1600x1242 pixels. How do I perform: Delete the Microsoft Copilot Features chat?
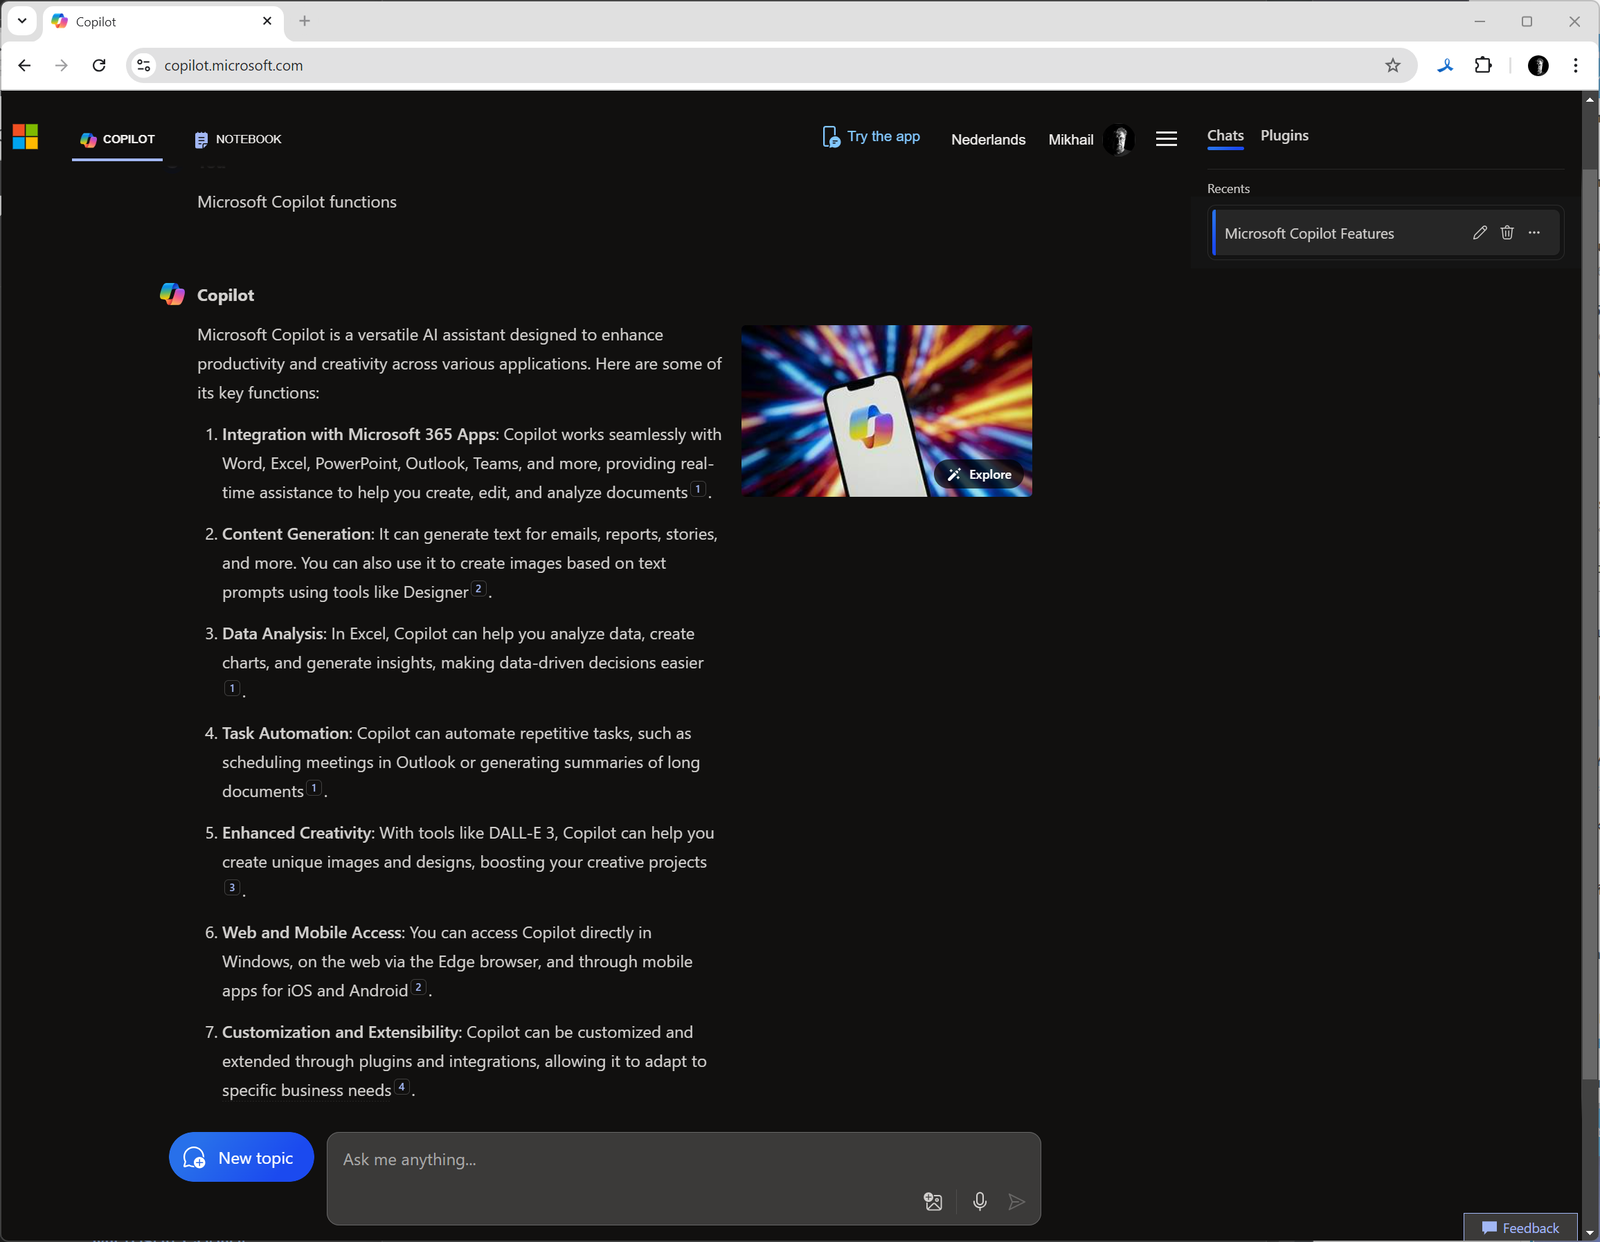click(x=1507, y=233)
